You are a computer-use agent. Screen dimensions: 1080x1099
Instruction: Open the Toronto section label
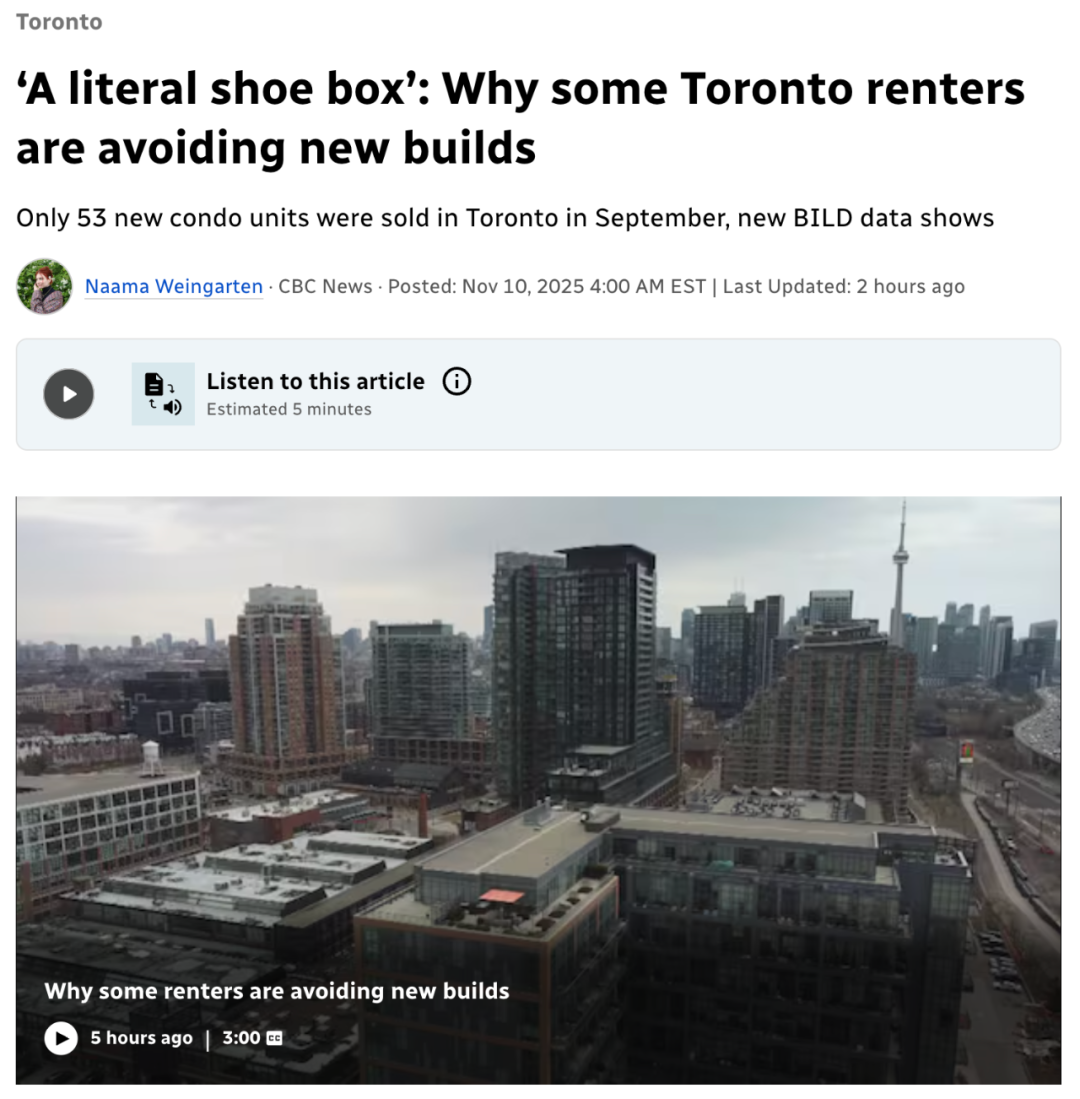click(x=60, y=22)
